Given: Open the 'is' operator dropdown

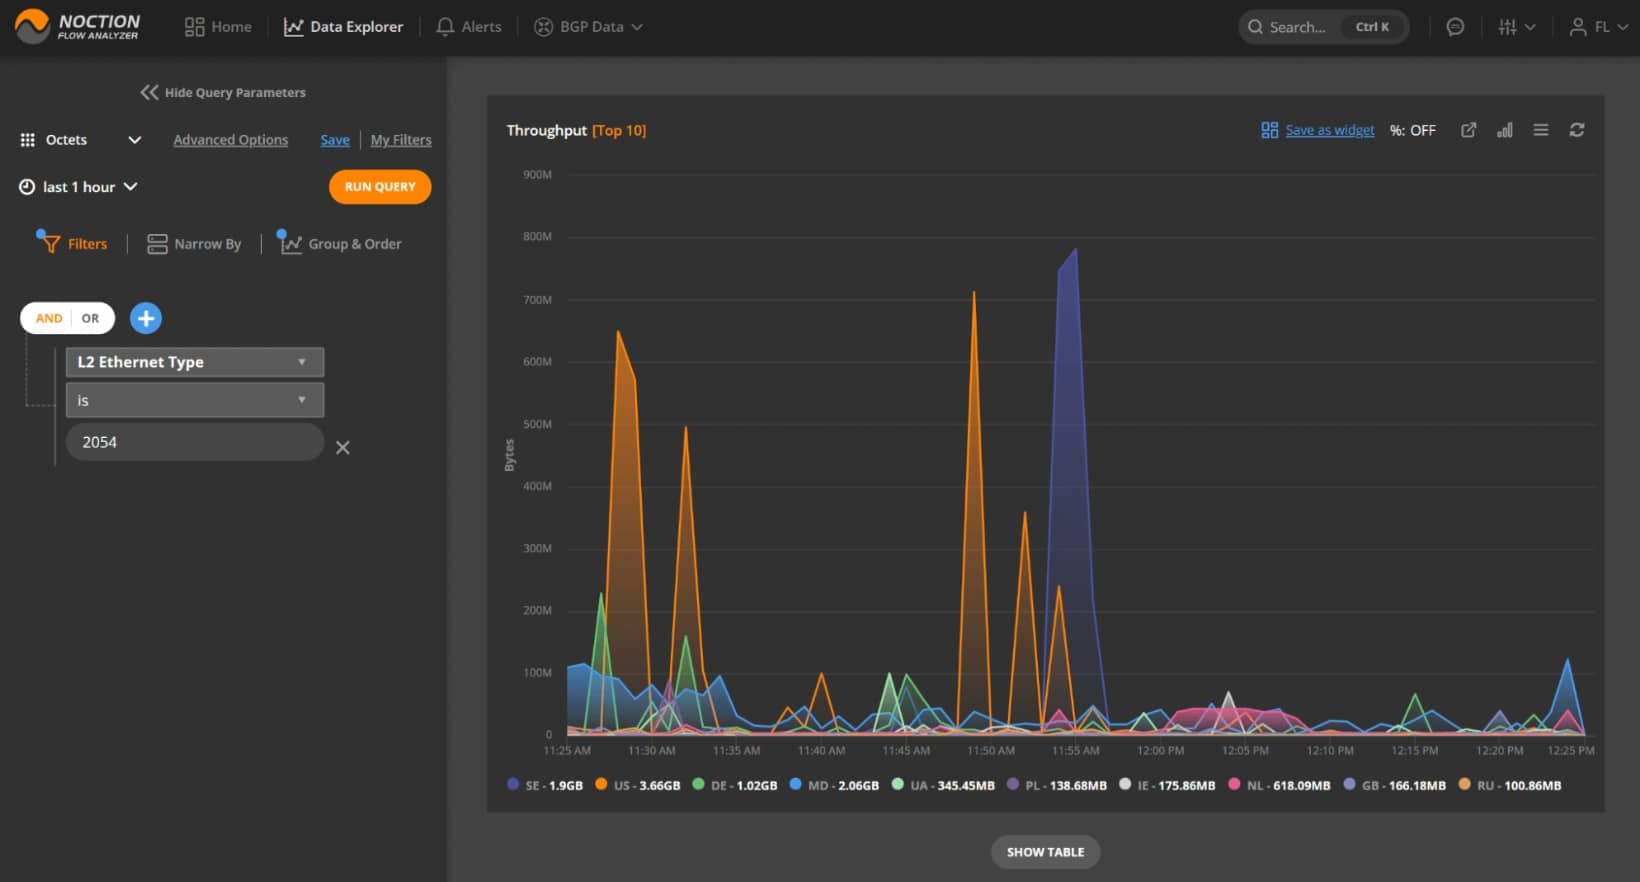Looking at the screenshot, I should click(x=195, y=400).
